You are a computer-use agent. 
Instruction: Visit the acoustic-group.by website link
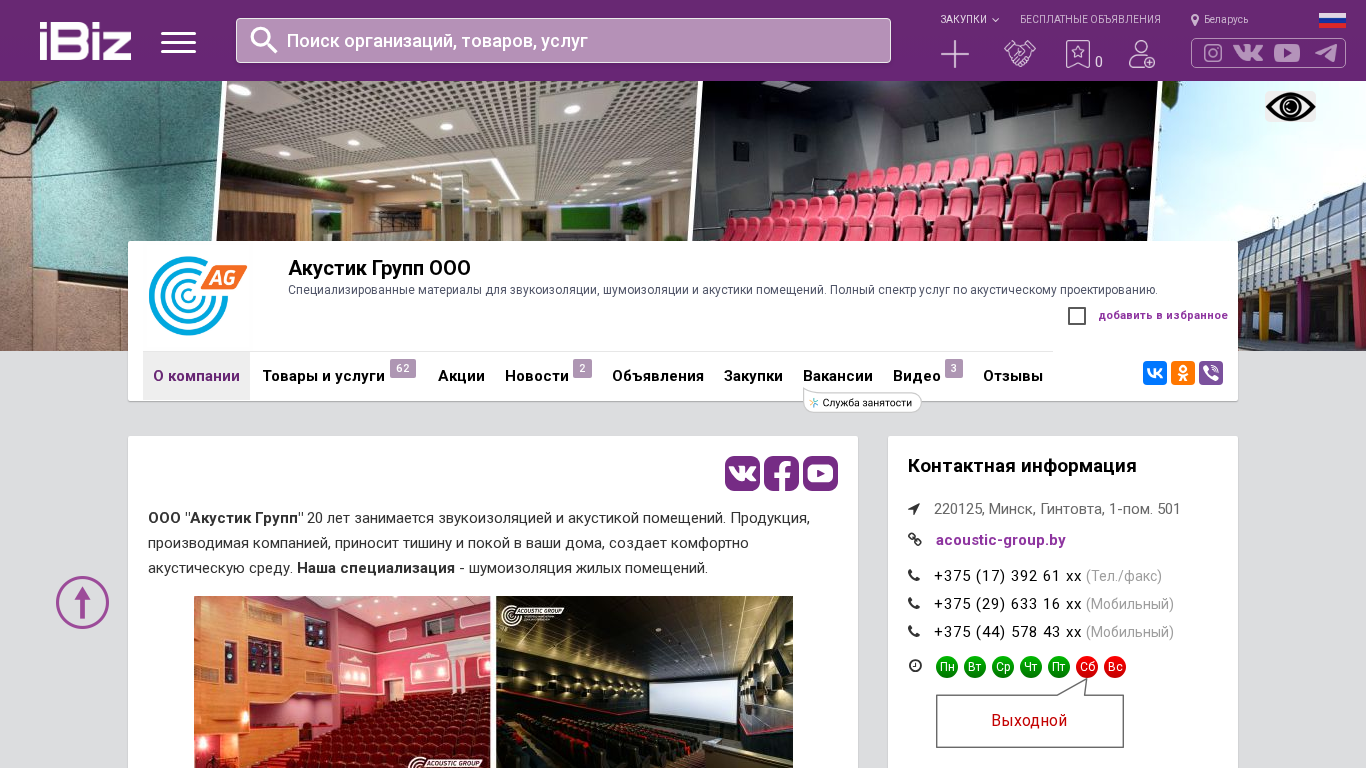[1001, 540]
